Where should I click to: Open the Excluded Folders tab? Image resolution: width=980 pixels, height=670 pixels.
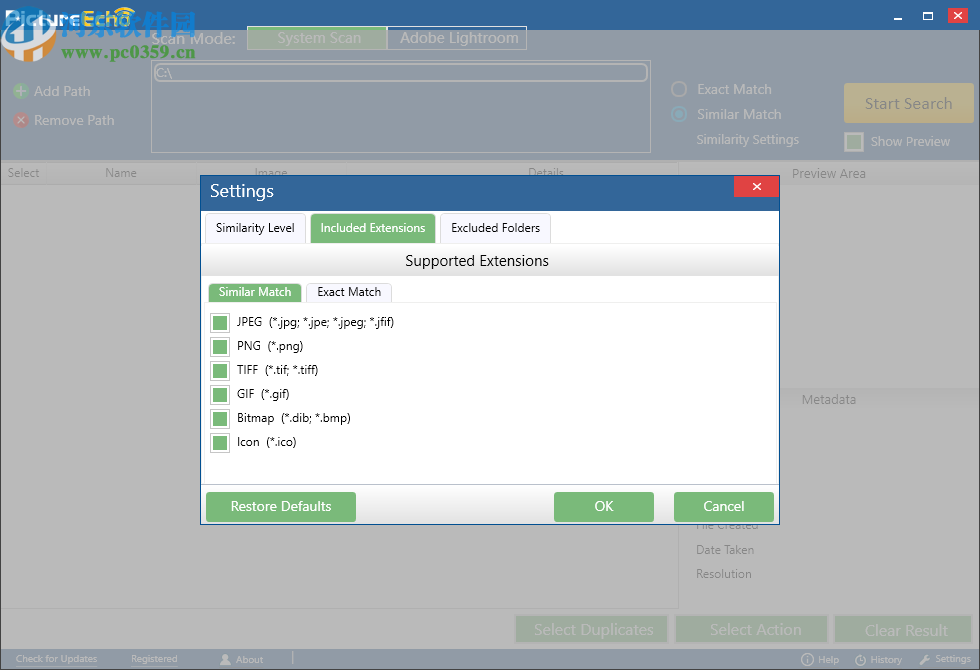point(495,228)
